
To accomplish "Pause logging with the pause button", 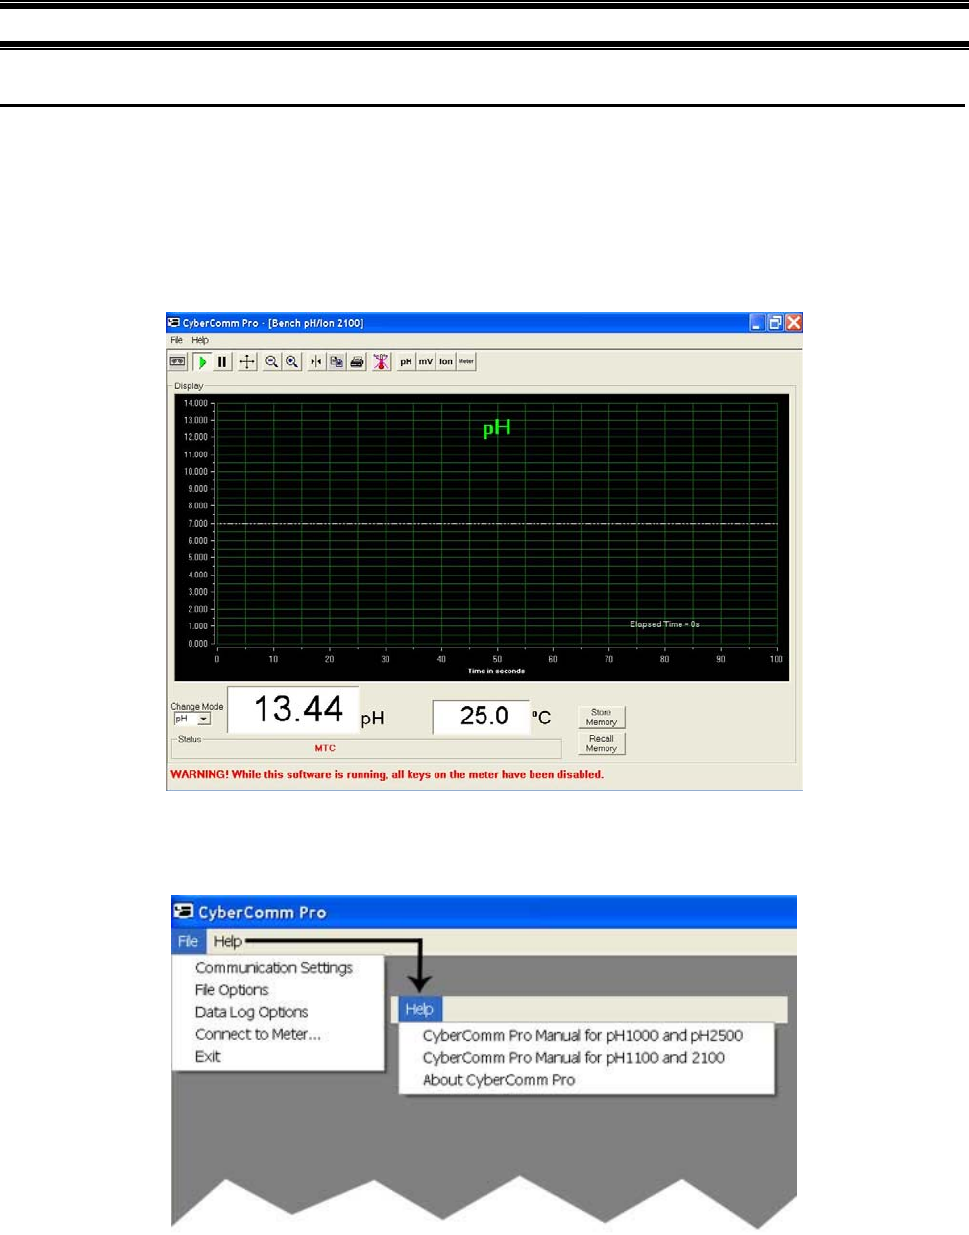I will pyautogui.click(x=222, y=362).
